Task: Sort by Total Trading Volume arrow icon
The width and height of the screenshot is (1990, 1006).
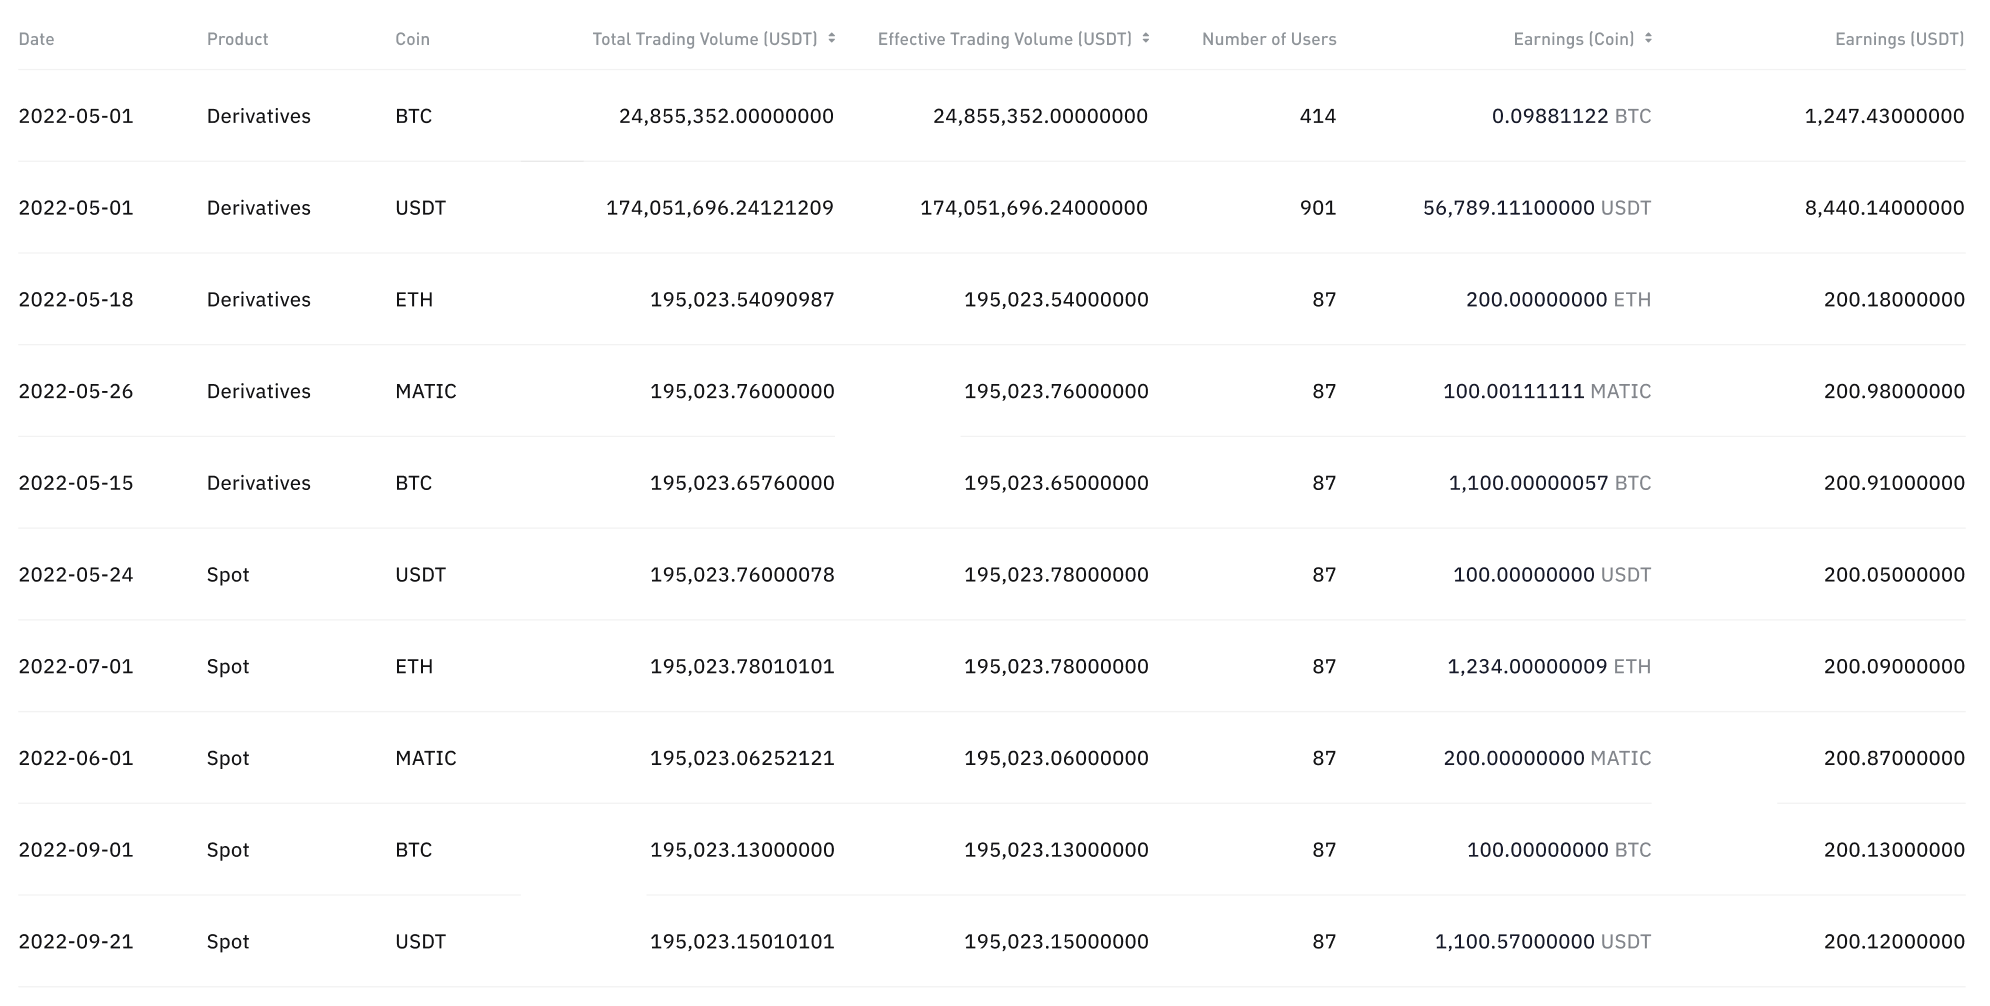Action: click(832, 38)
